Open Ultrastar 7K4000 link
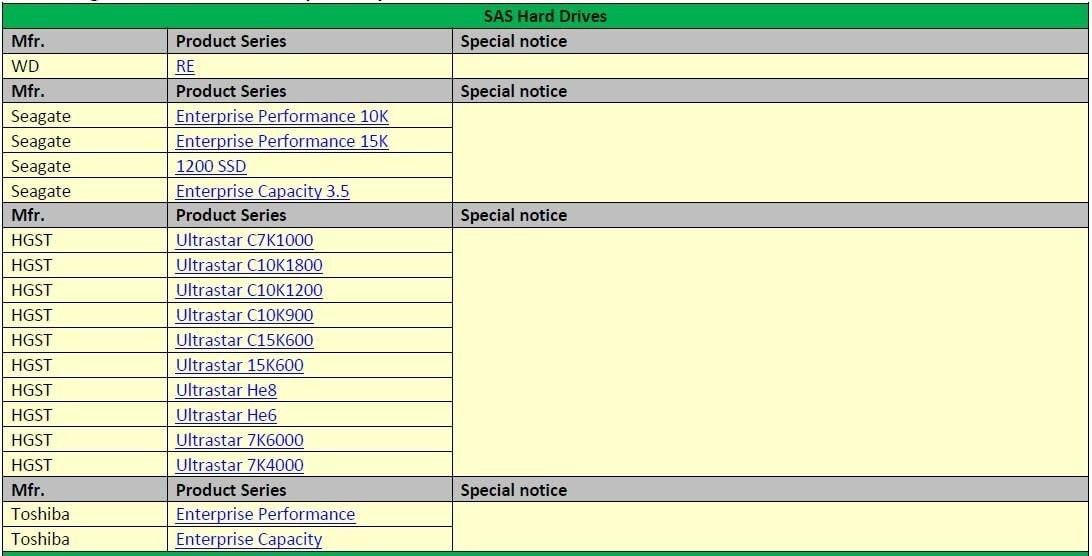This screenshot has height=556, width=1092. tap(240, 465)
